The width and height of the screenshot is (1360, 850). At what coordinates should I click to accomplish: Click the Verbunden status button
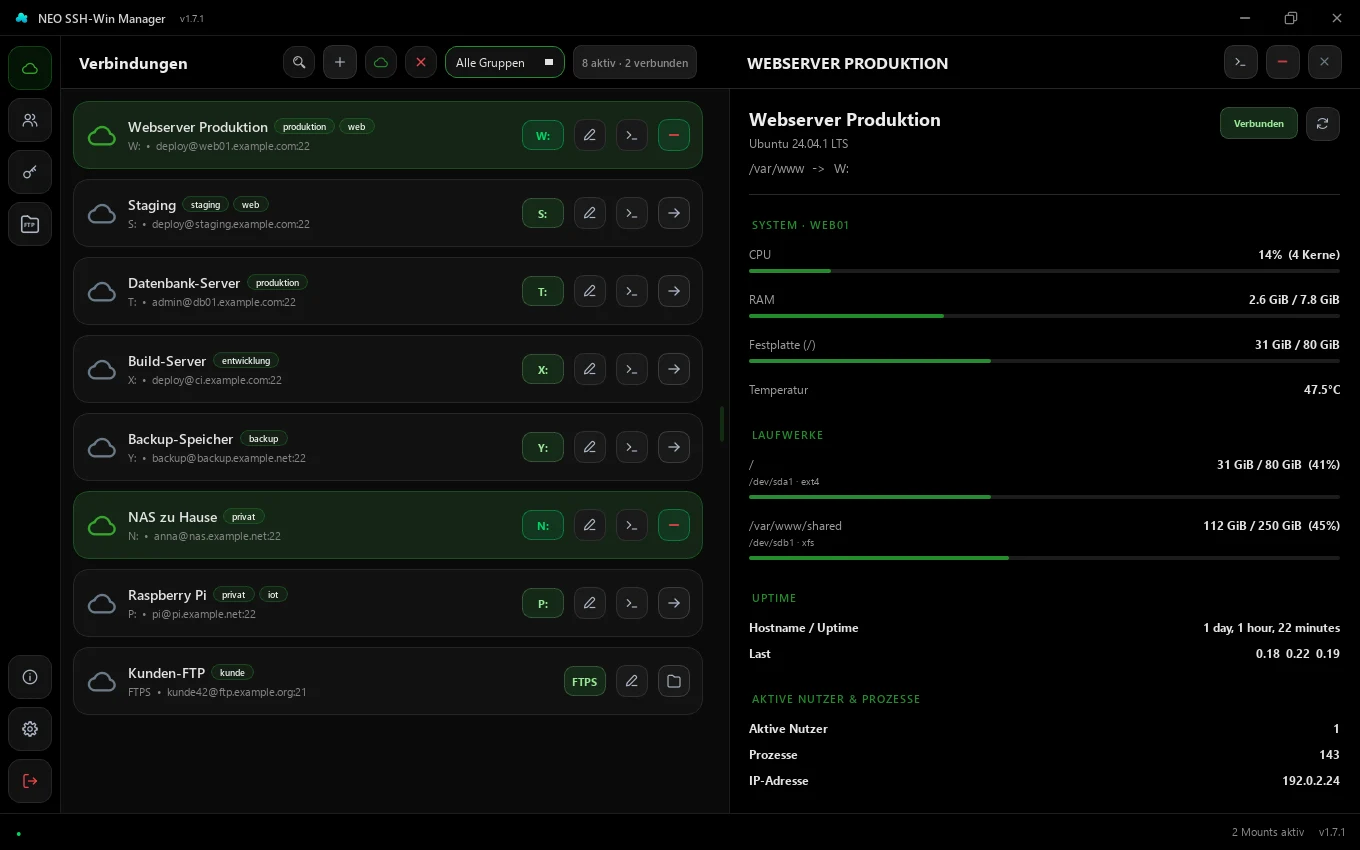(1259, 124)
